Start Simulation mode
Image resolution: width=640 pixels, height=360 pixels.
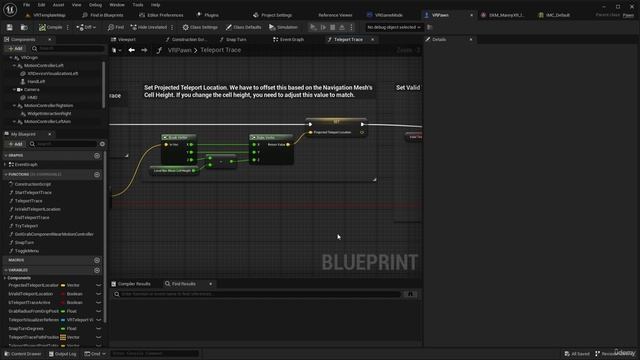coord(283,27)
